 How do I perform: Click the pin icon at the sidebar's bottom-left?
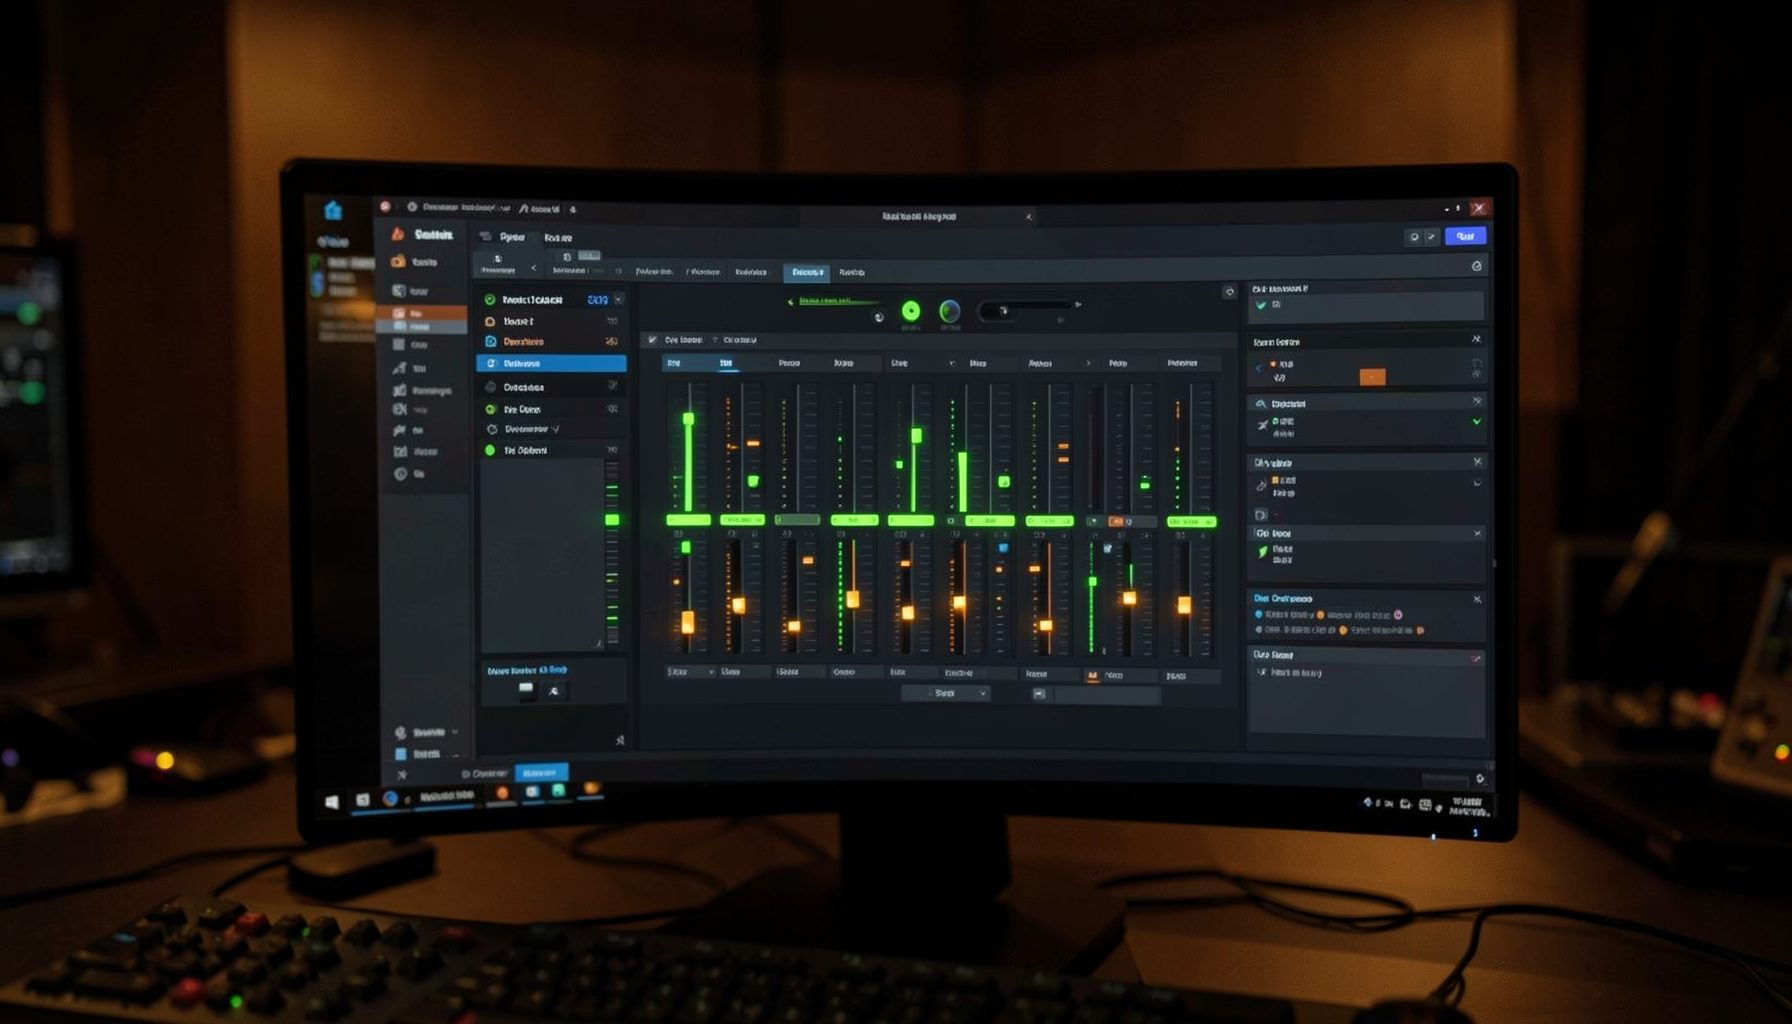(402, 775)
